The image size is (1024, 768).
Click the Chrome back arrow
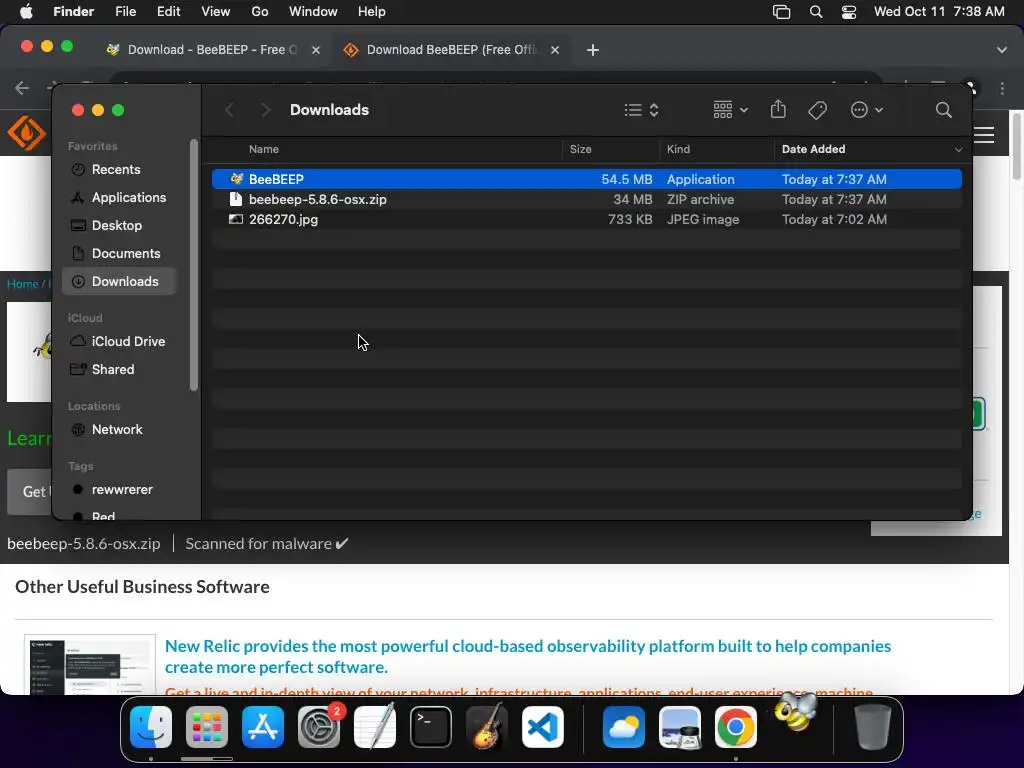22,88
